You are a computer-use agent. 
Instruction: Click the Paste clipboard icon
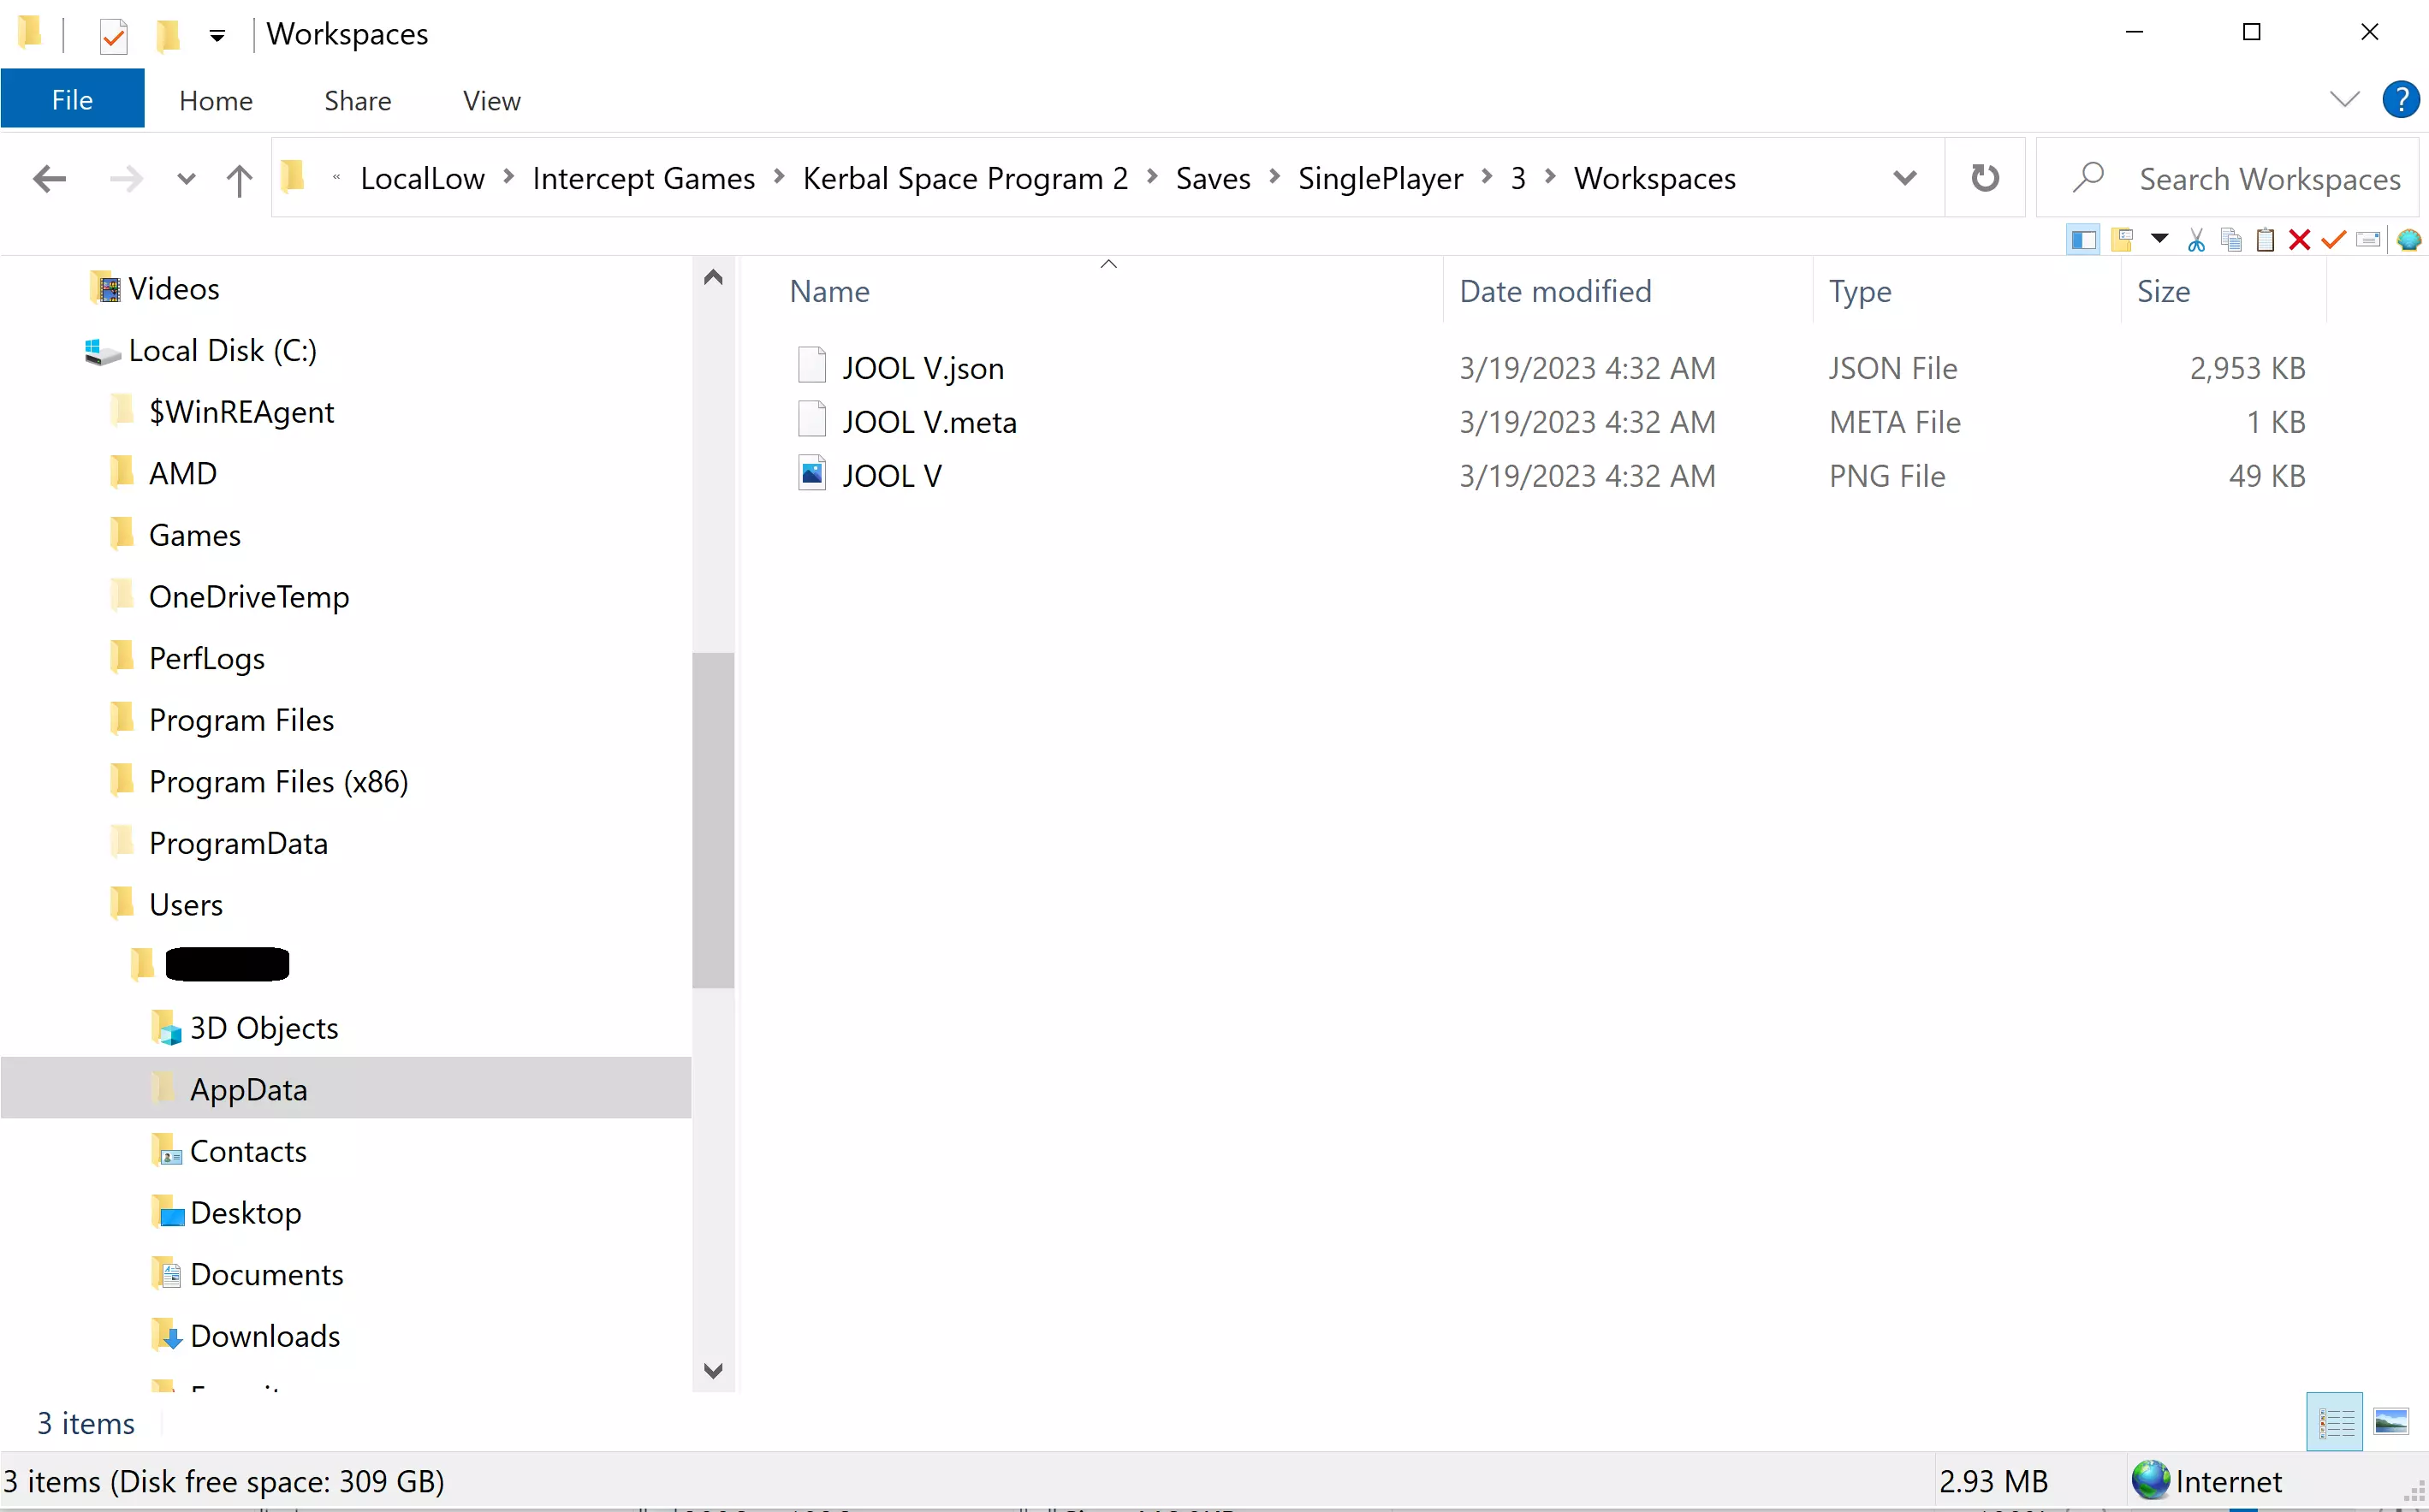(x=2266, y=240)
